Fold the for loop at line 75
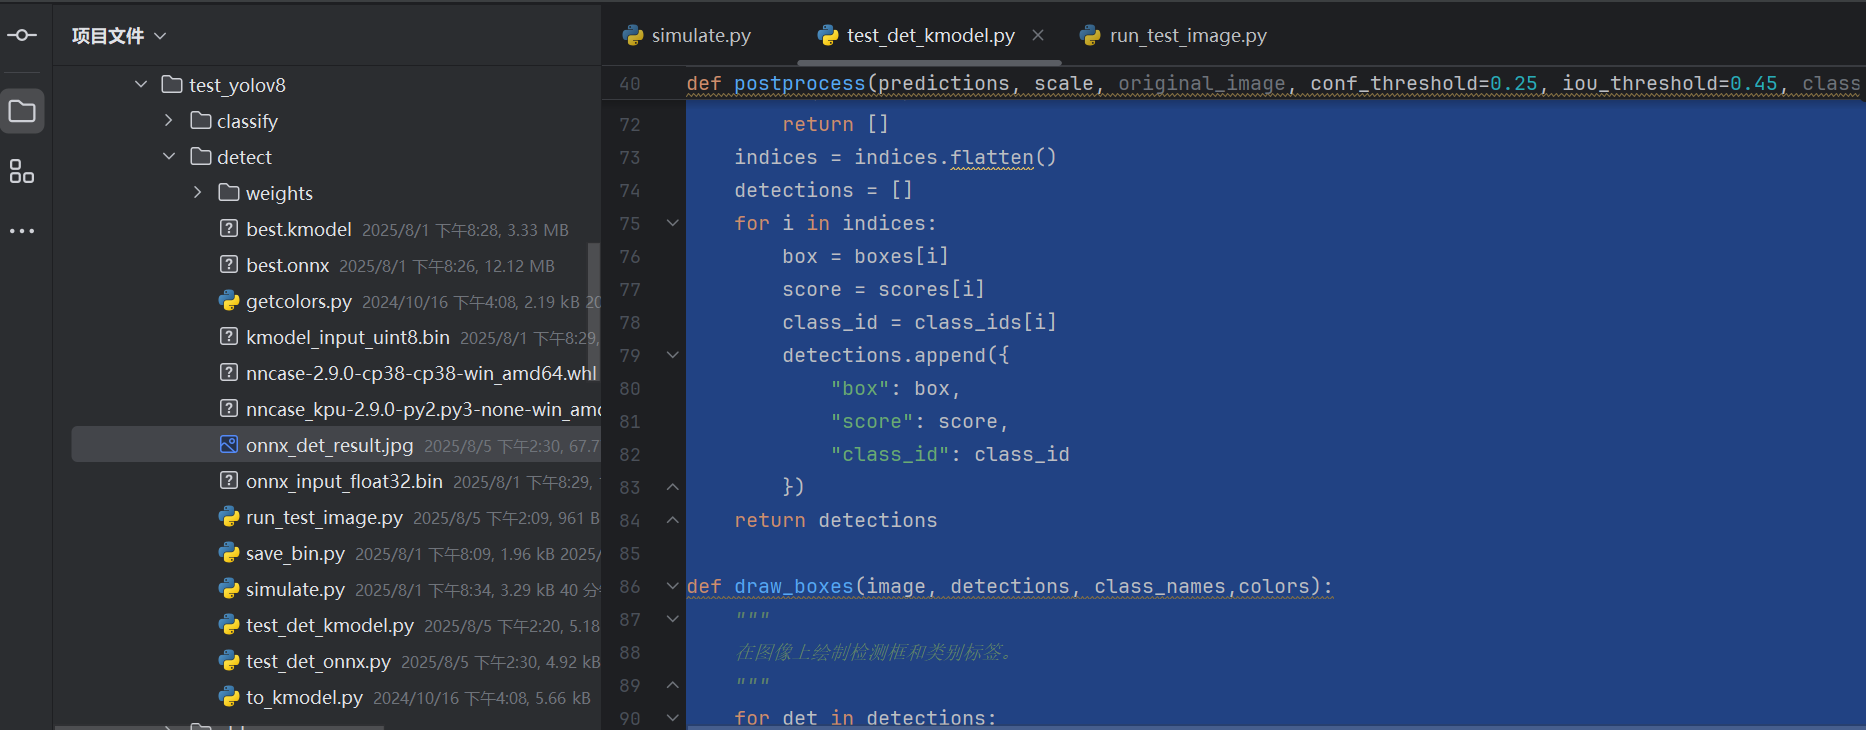 click(673, 223)
